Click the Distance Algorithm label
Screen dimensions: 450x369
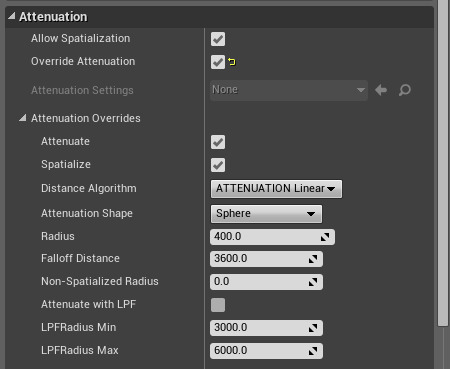click(89, 188)
